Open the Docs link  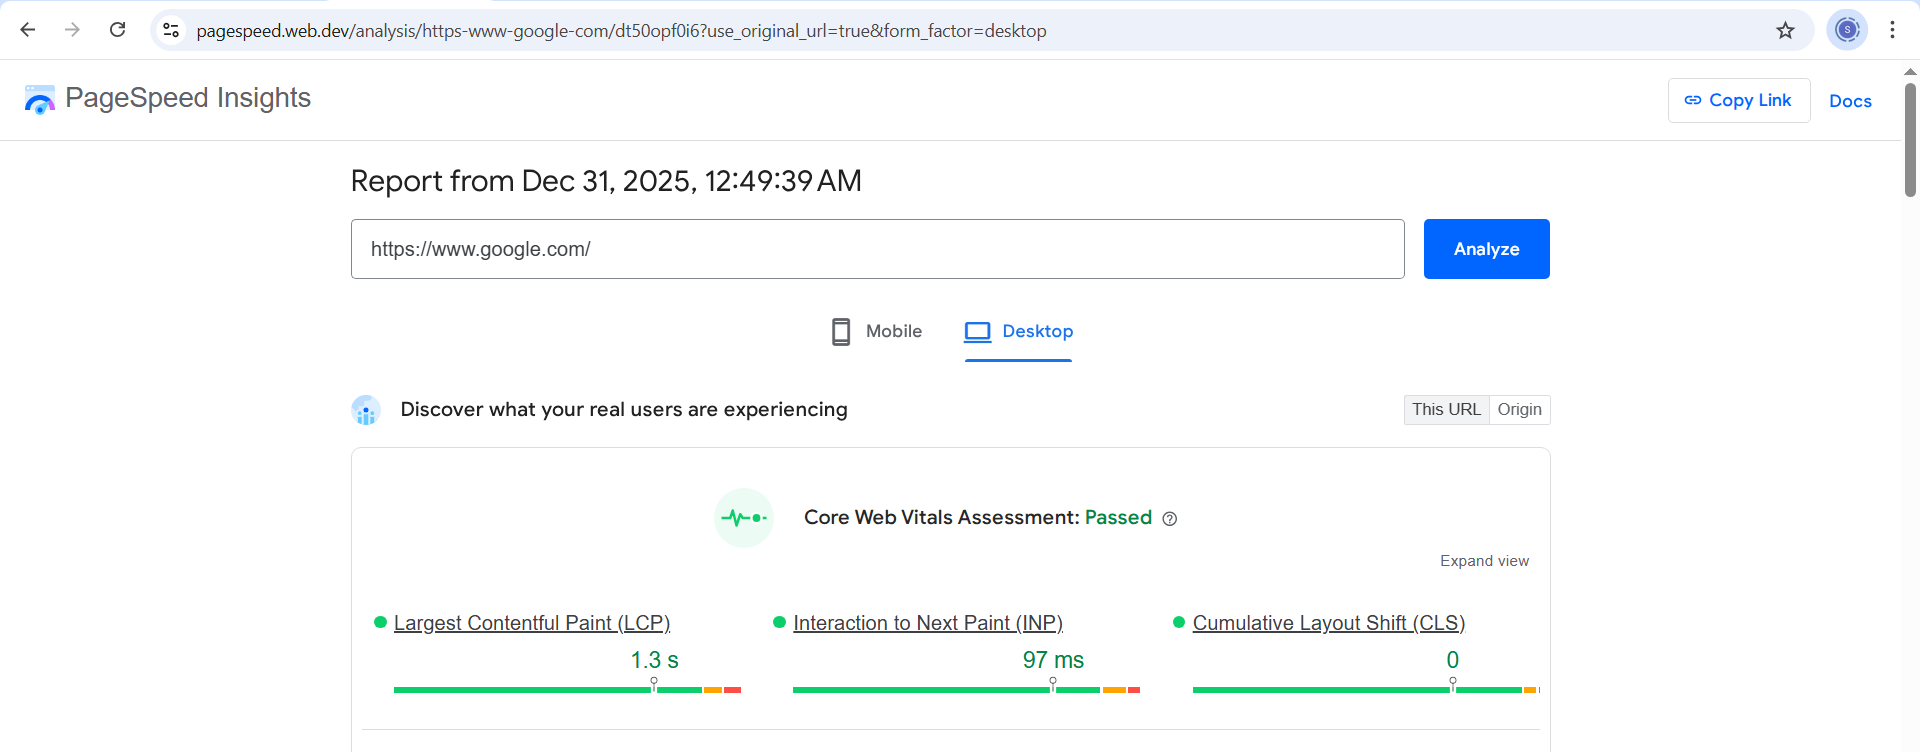[x=1850, y=101]
